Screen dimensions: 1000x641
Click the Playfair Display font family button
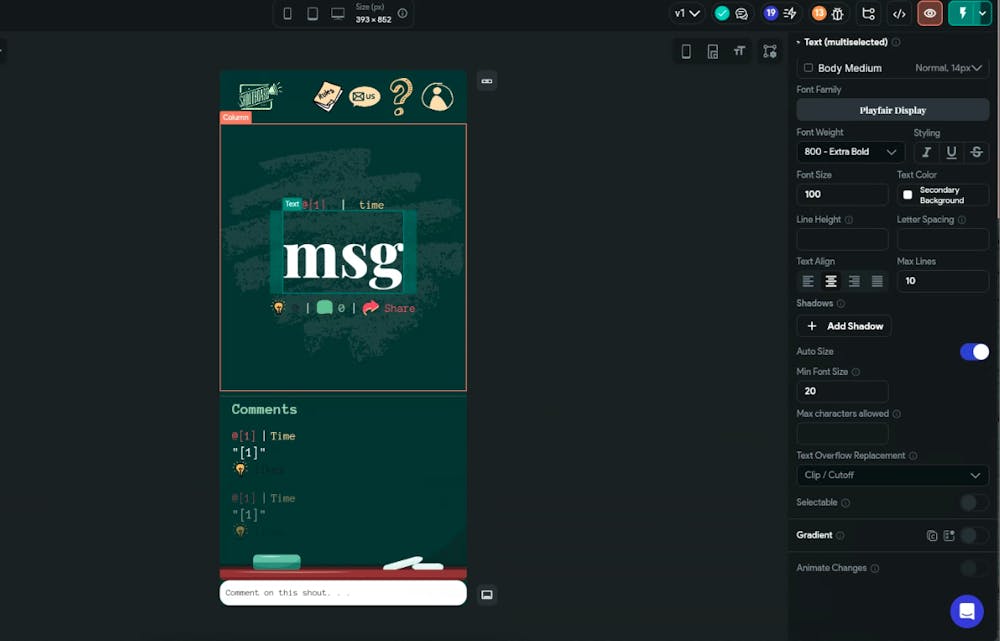point(892,110)
